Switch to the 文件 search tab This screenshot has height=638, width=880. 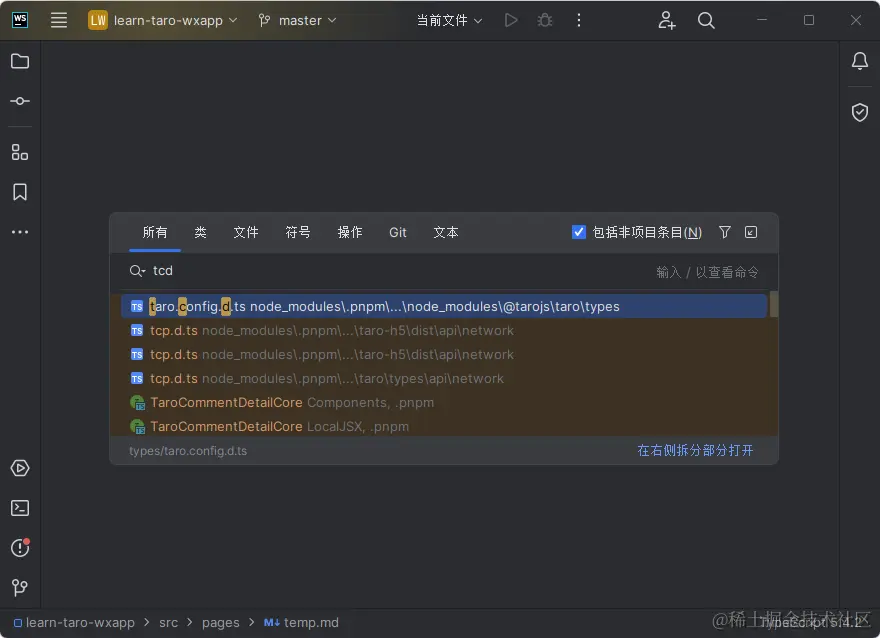click(x=246, y=232)
